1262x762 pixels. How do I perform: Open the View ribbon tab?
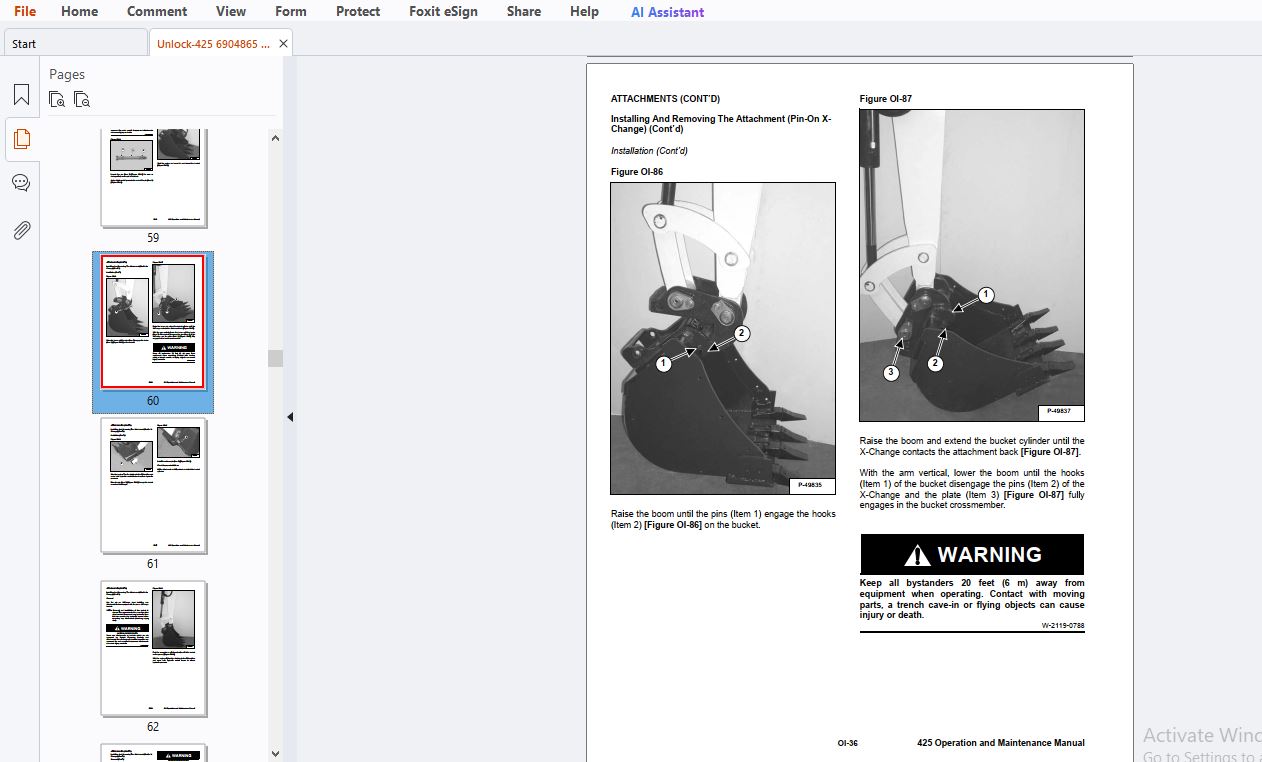(231, 11)
